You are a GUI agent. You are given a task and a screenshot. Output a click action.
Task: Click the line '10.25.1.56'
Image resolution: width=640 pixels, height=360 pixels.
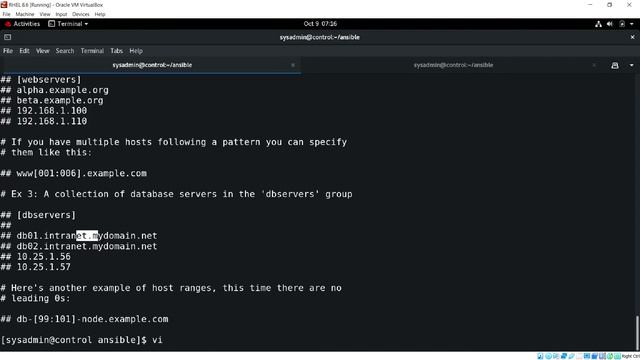pyautogui.click(x=44, y=257)
